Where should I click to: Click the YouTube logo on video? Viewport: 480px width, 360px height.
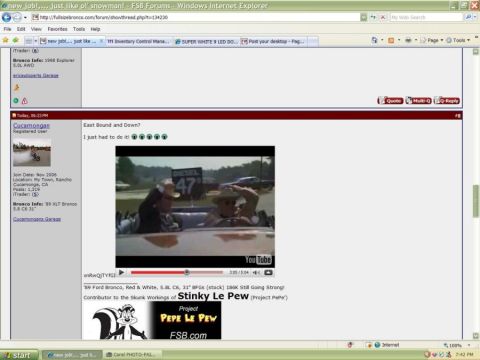click(258, 260)
